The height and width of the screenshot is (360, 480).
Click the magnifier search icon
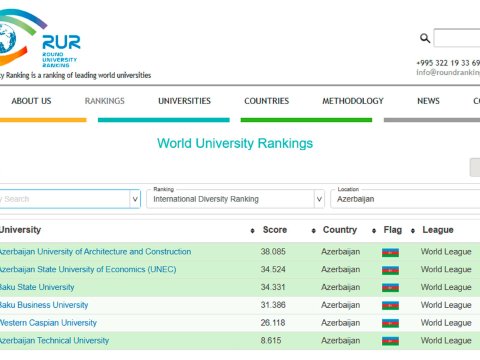coord(425,38)
